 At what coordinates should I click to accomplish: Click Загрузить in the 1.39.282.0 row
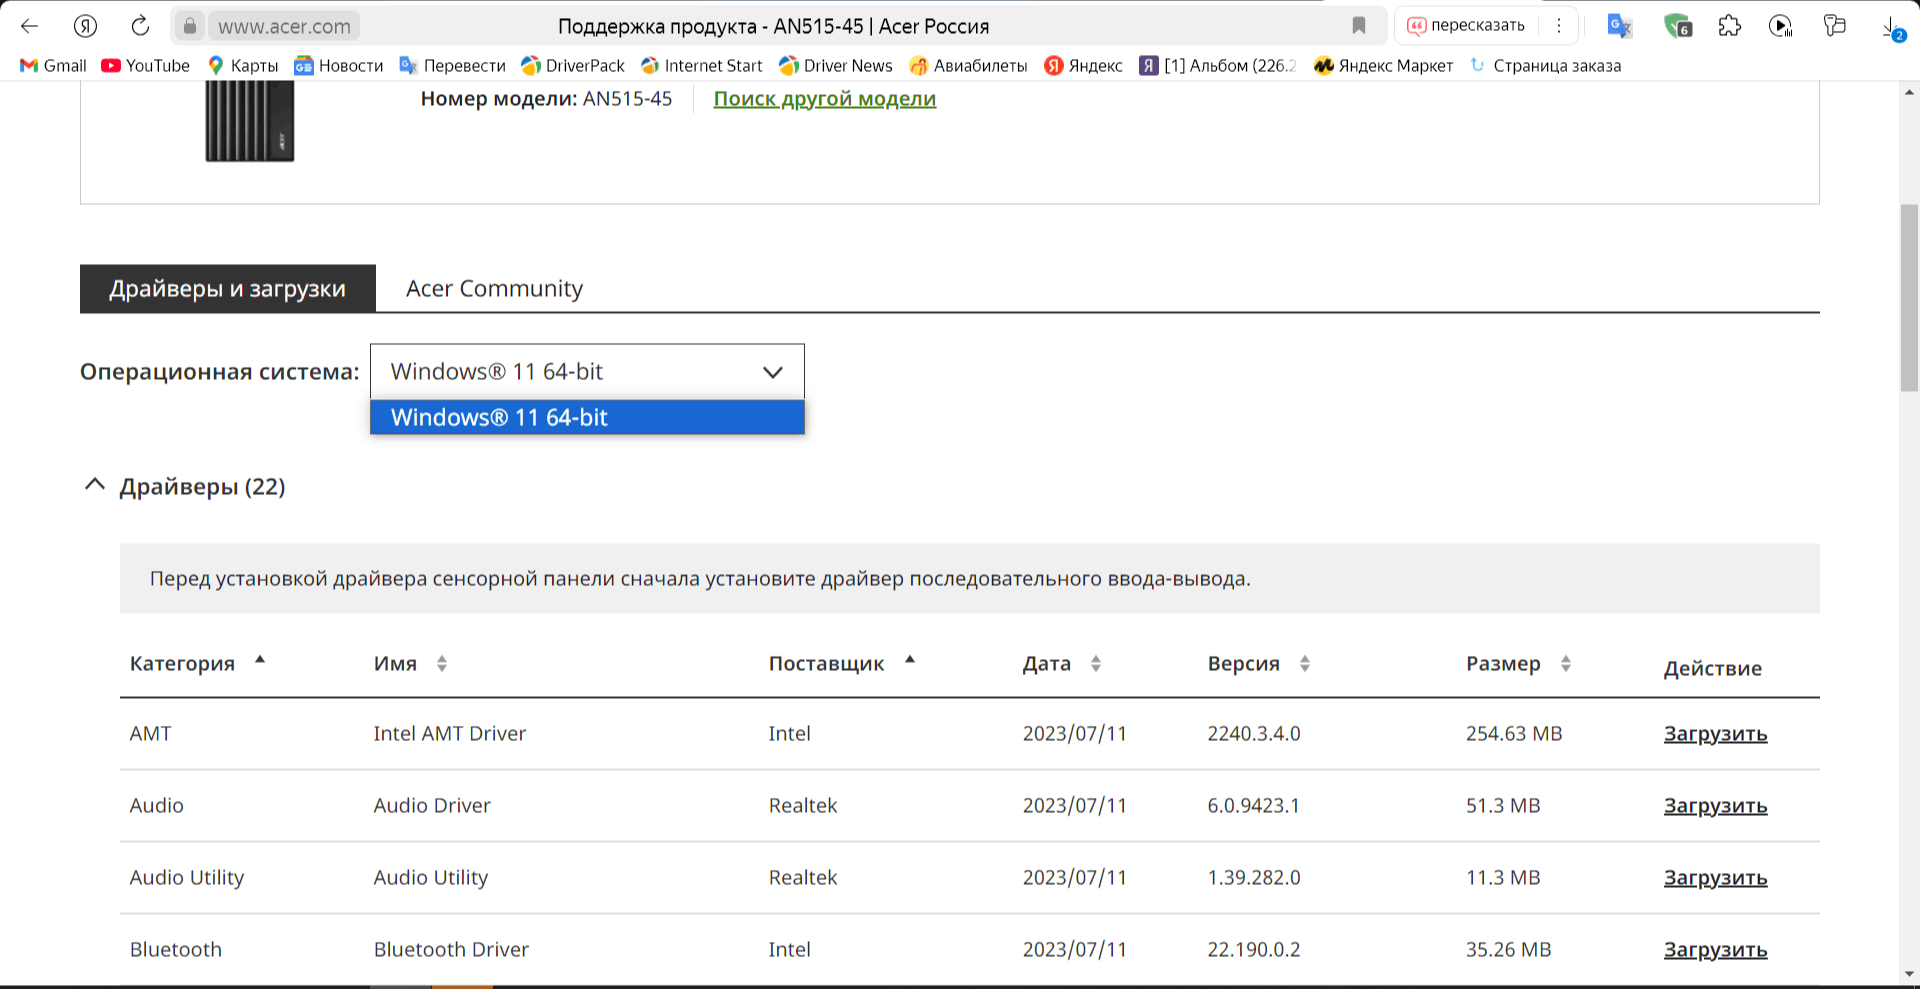tap(1715, 877)
